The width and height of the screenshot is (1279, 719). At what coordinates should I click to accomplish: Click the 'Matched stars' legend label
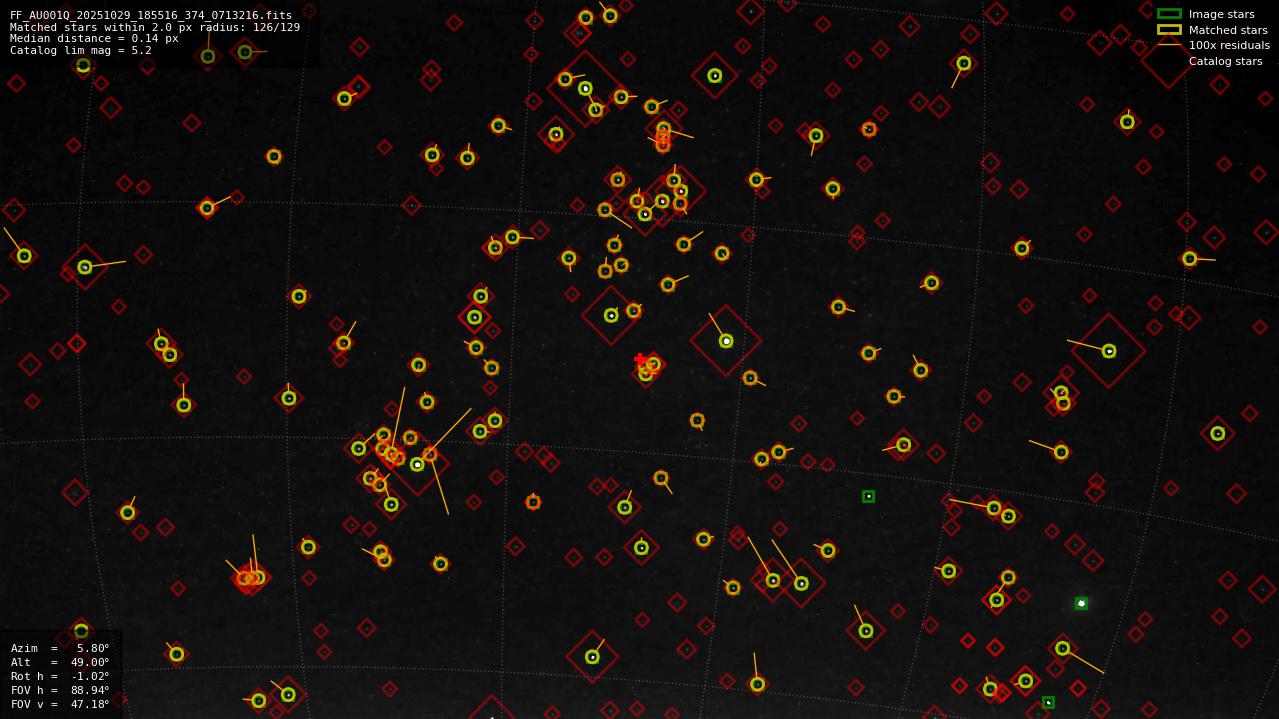(1228, 30)
